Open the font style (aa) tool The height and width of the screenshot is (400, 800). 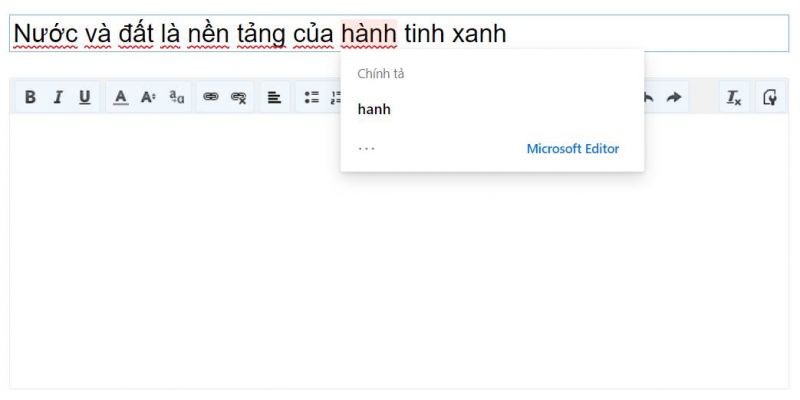pyautogui.click(x=177, y=97)
